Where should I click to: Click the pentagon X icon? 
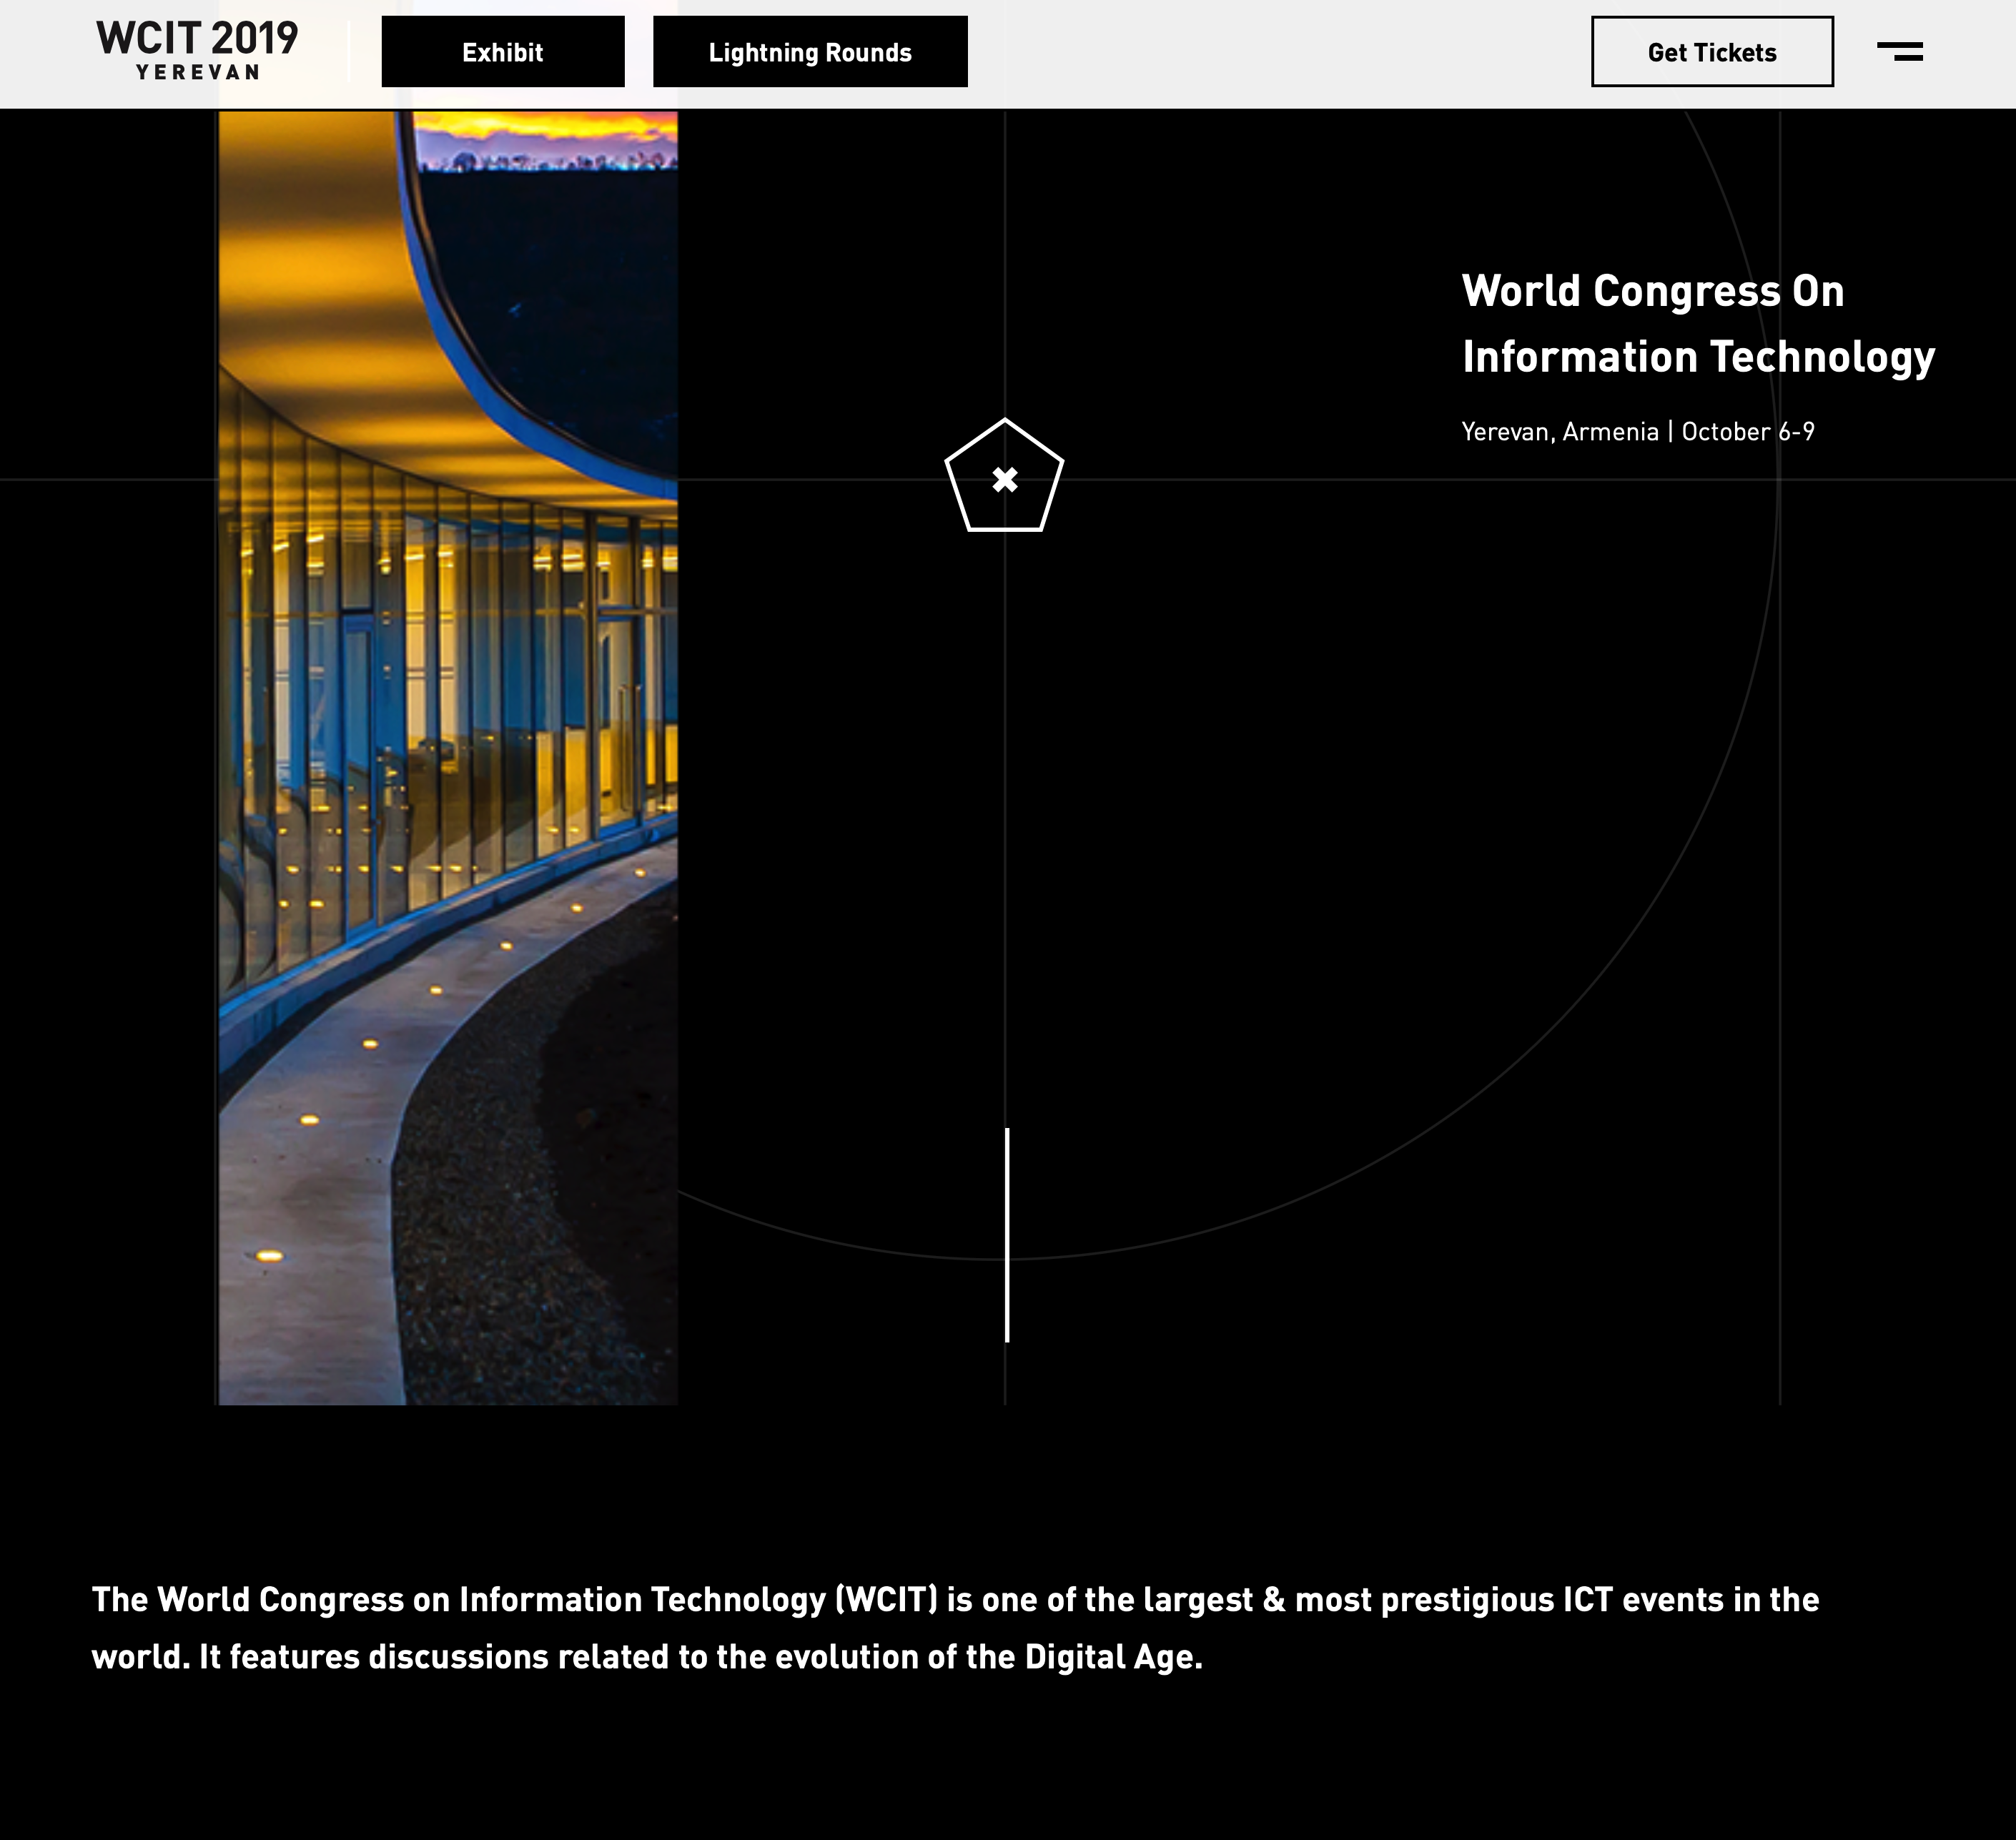tap(1004, 479)
